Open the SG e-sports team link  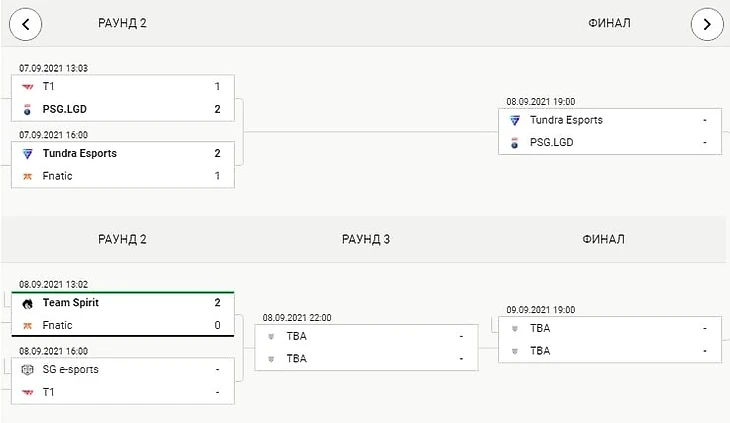click(70, 370)
